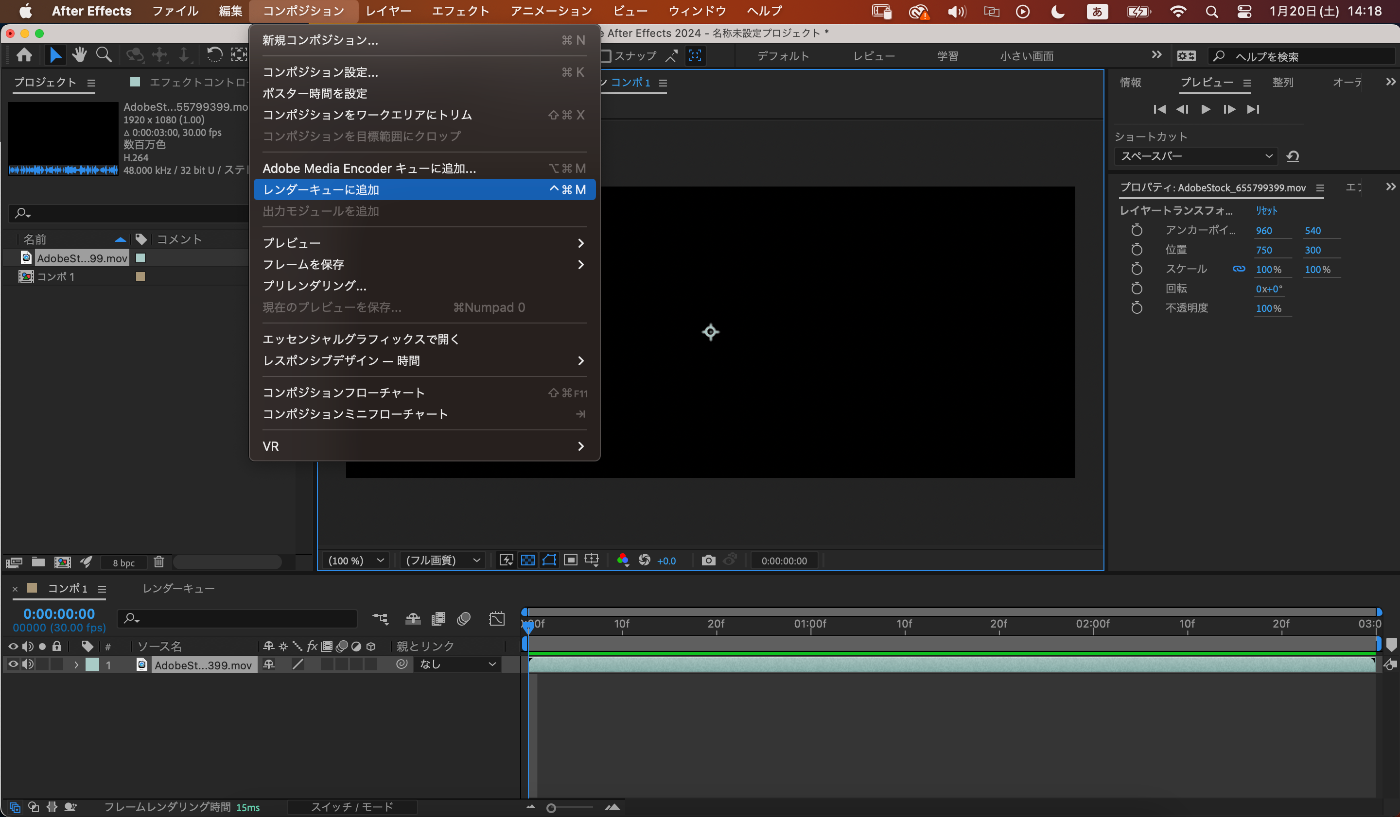Enable the Snap checkbox in the toolbar
The image size is (1400, 817).
(605, 56)
